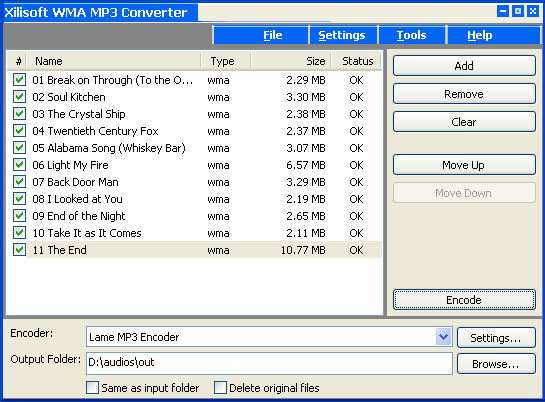Move the selected track up
Screen dimensions: 545x402
(x=464, y=165)
